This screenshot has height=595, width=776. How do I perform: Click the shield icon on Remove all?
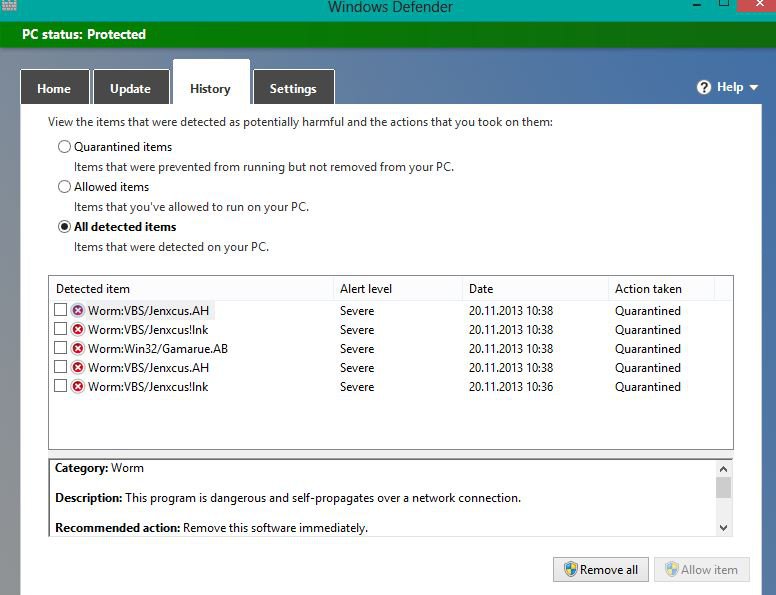tap(570, 570)
